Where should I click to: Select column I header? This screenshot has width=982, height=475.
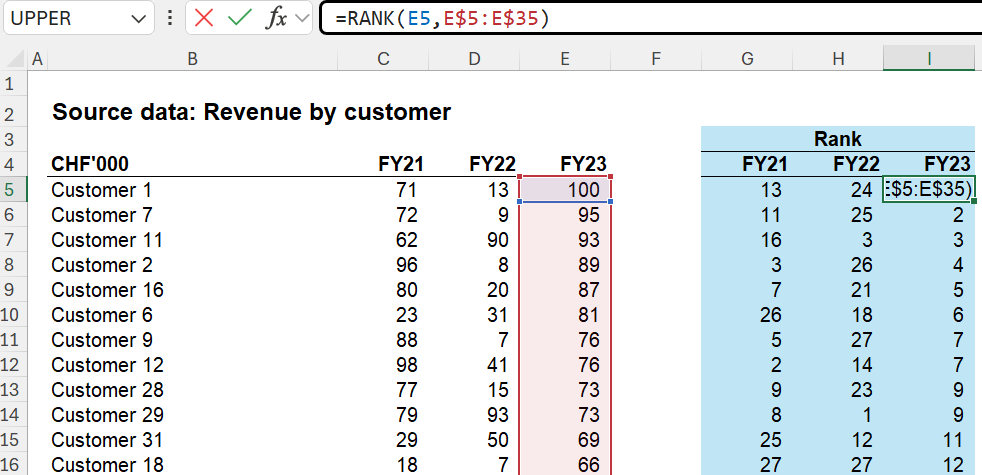coord(929,59)
